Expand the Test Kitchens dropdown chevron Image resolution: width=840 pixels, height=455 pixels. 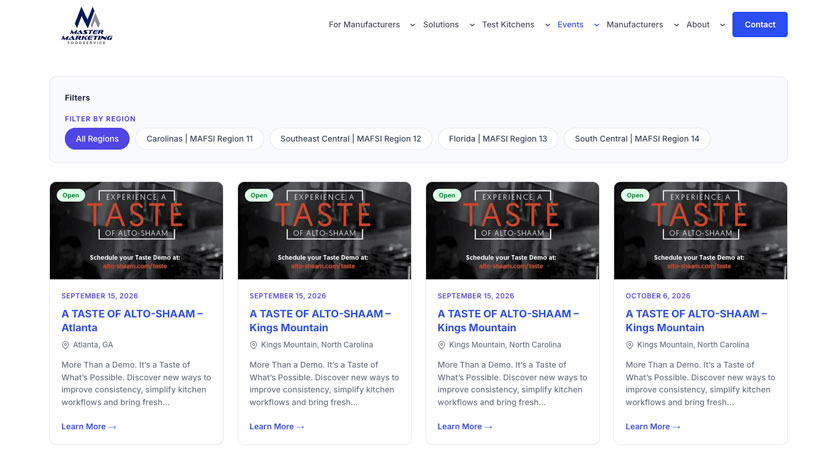[548, 25]
